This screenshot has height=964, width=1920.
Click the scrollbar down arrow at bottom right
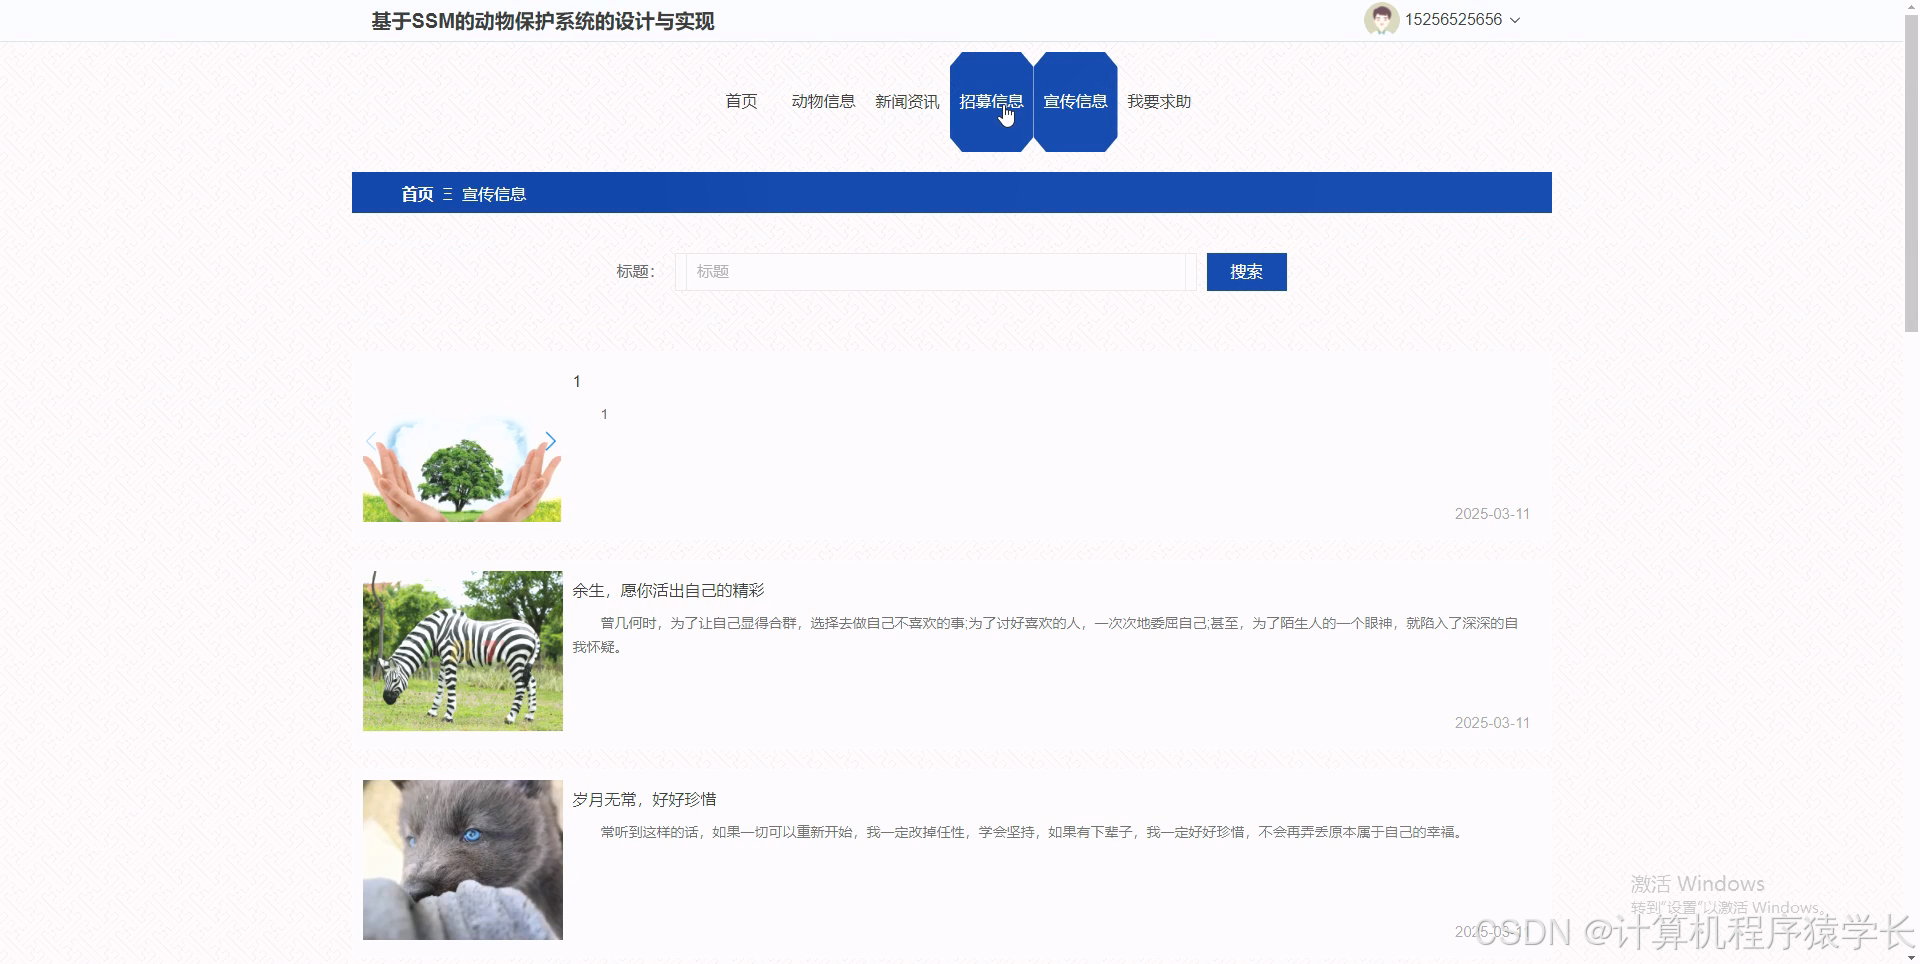pyautogui.click(x=1911, y=955)
